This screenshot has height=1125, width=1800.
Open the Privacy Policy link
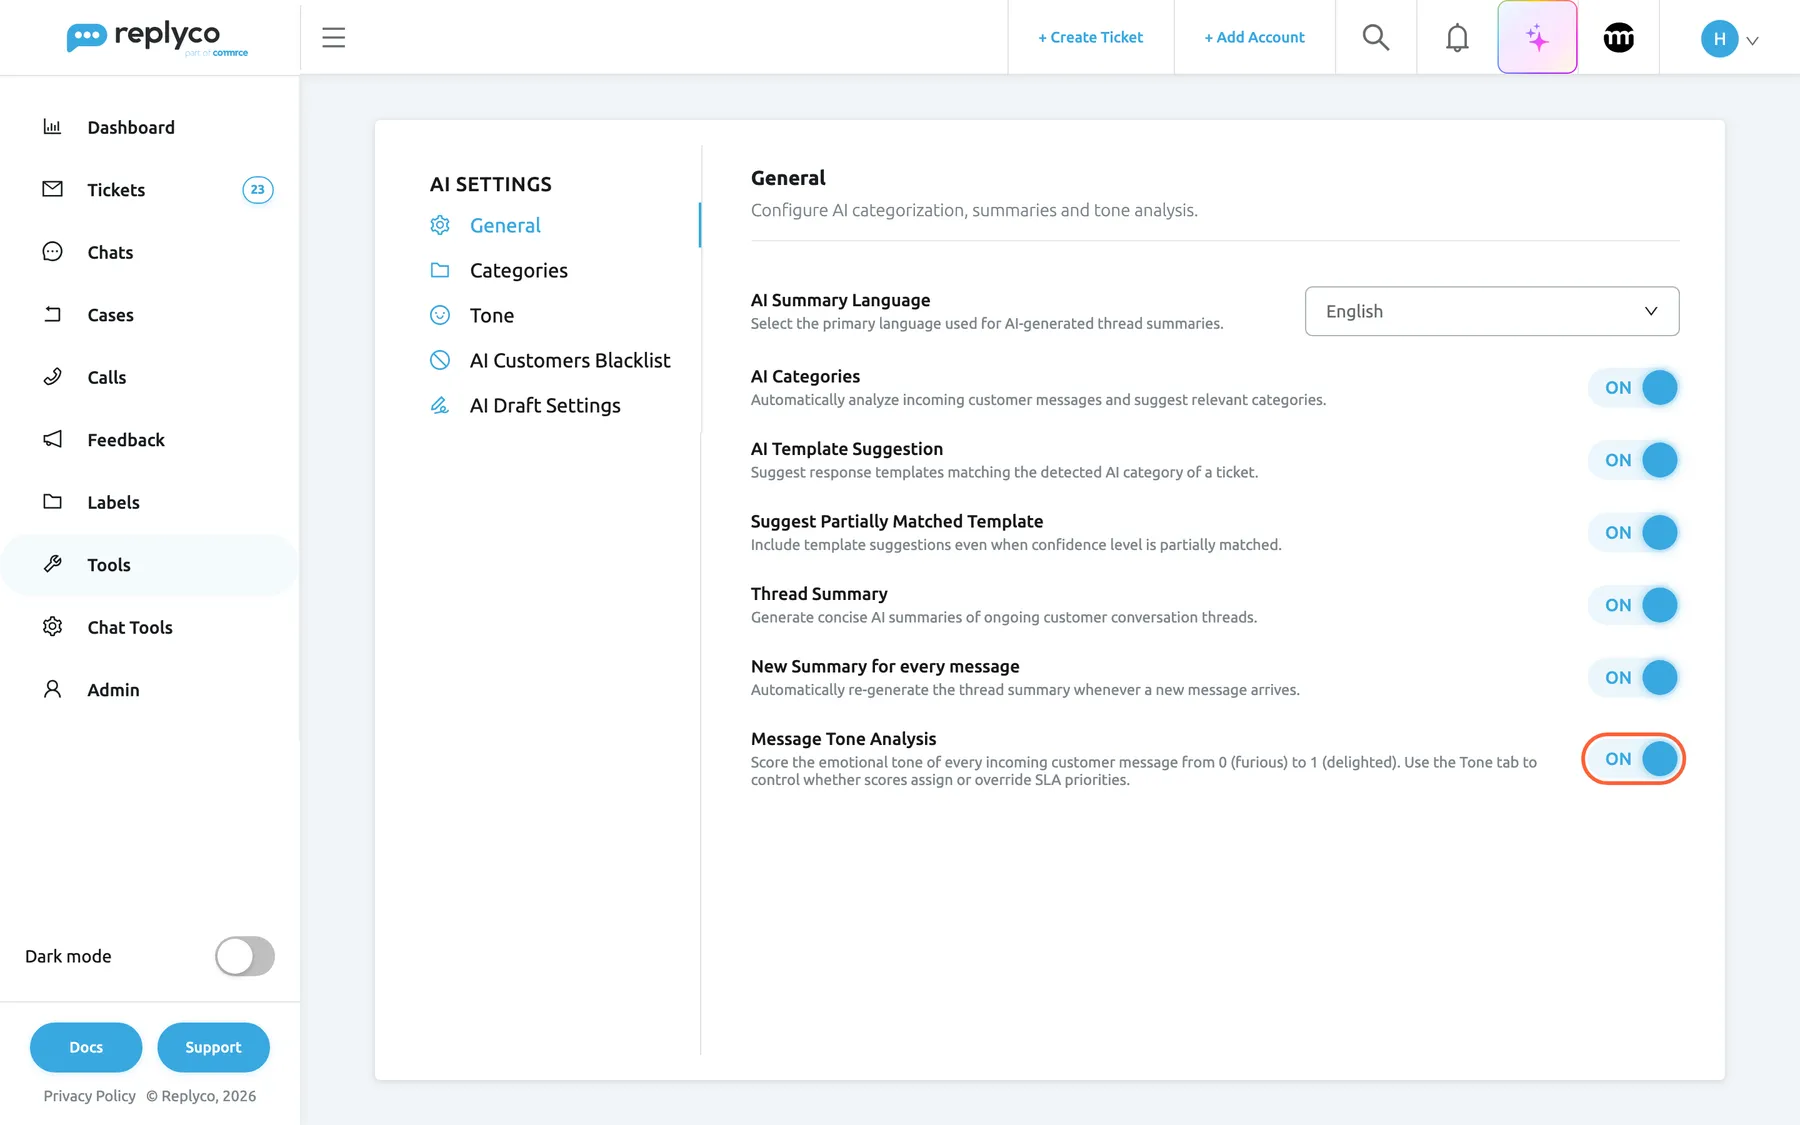point(89,1096)
